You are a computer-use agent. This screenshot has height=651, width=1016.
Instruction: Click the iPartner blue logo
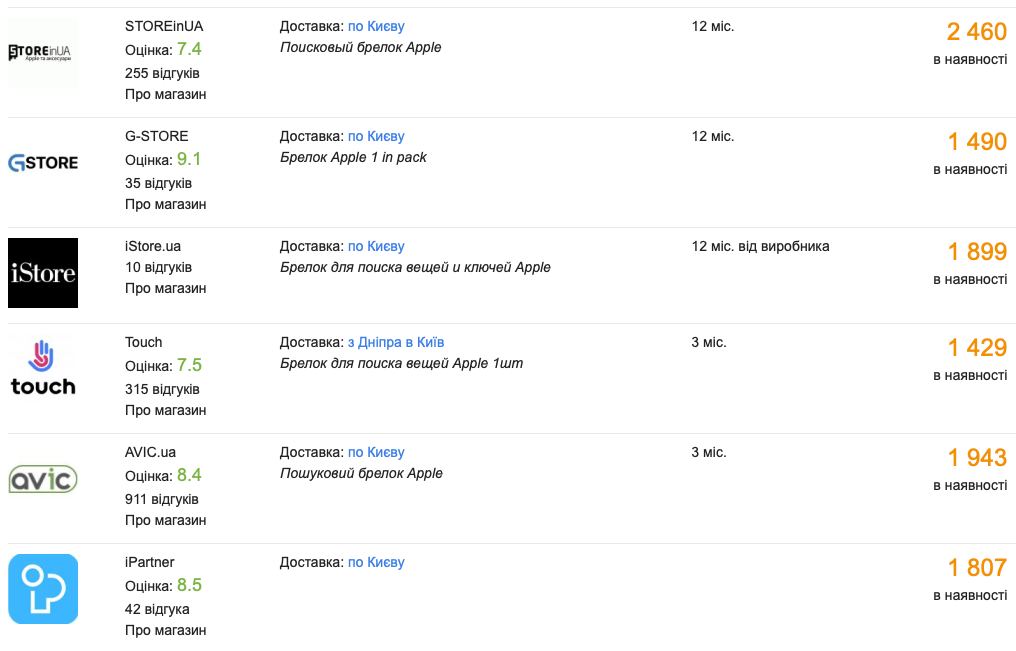[x=43, y=589]
